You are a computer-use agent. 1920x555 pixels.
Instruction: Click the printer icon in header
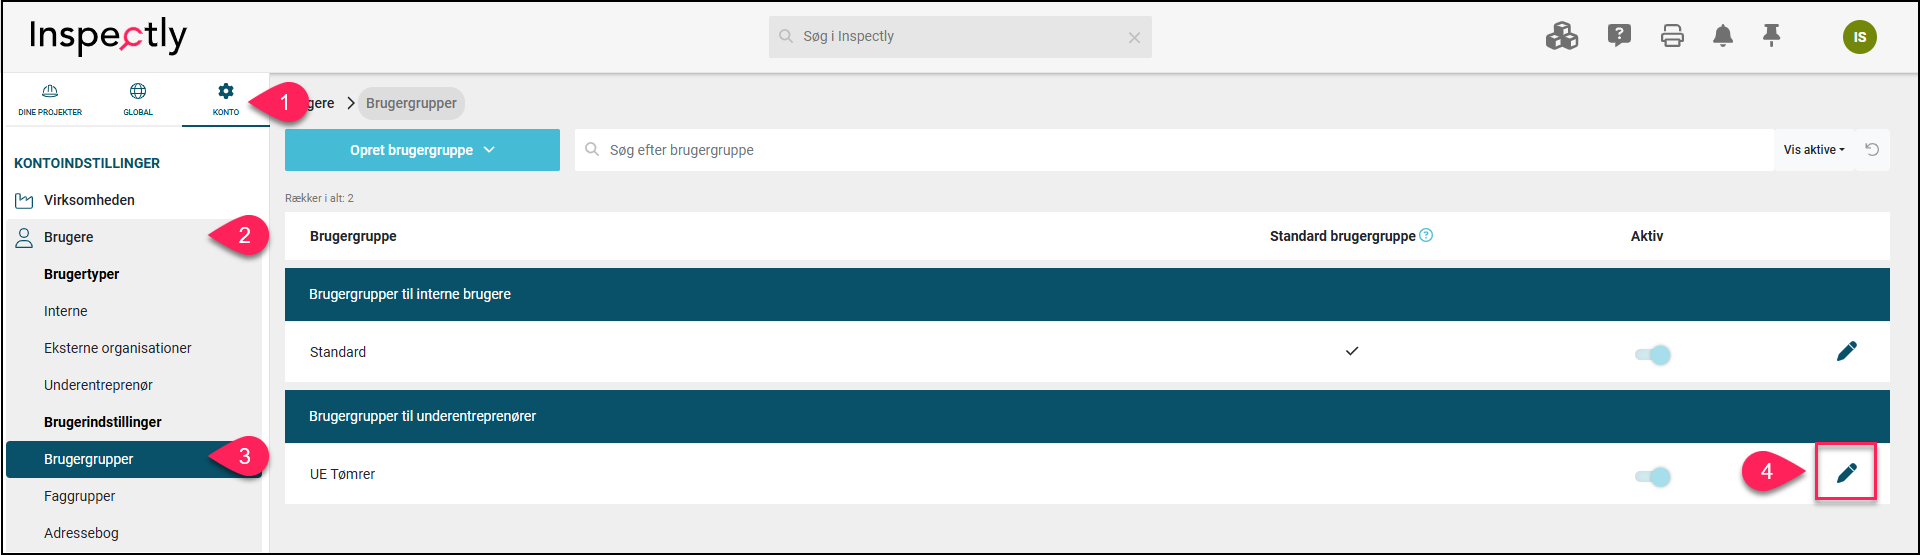(1672, 37)
